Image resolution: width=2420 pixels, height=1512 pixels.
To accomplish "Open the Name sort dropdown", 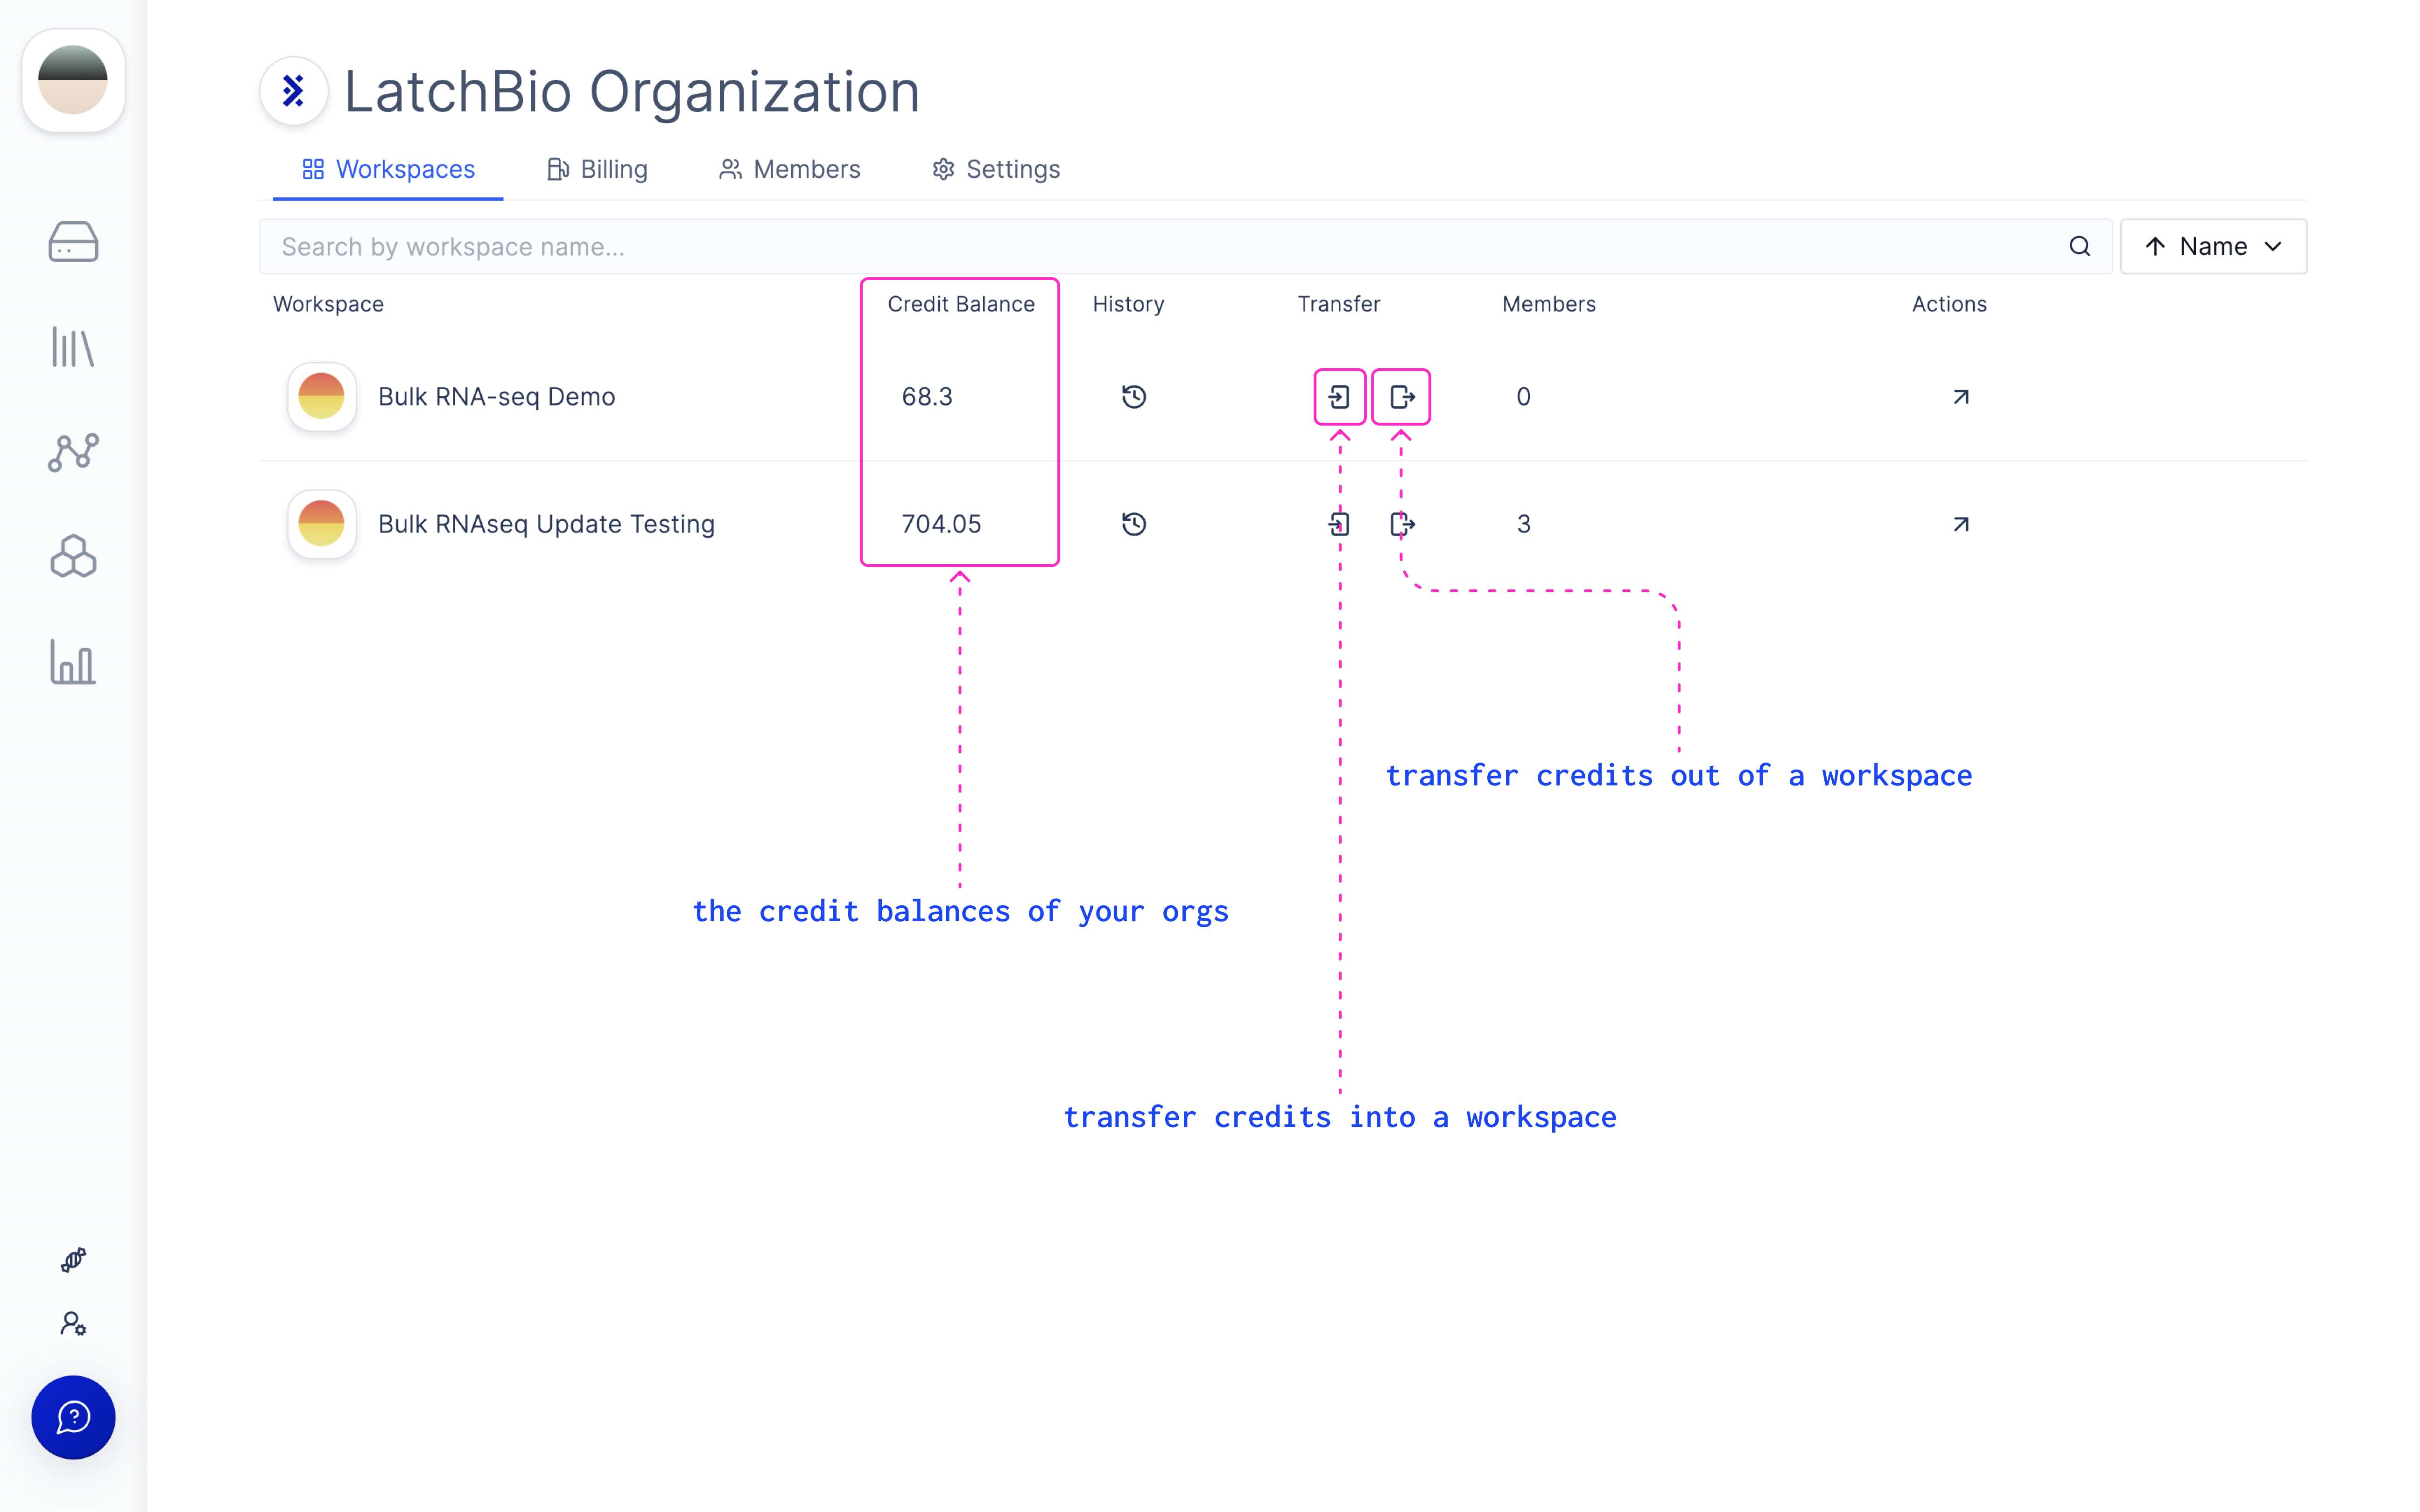I will 2213,246.
